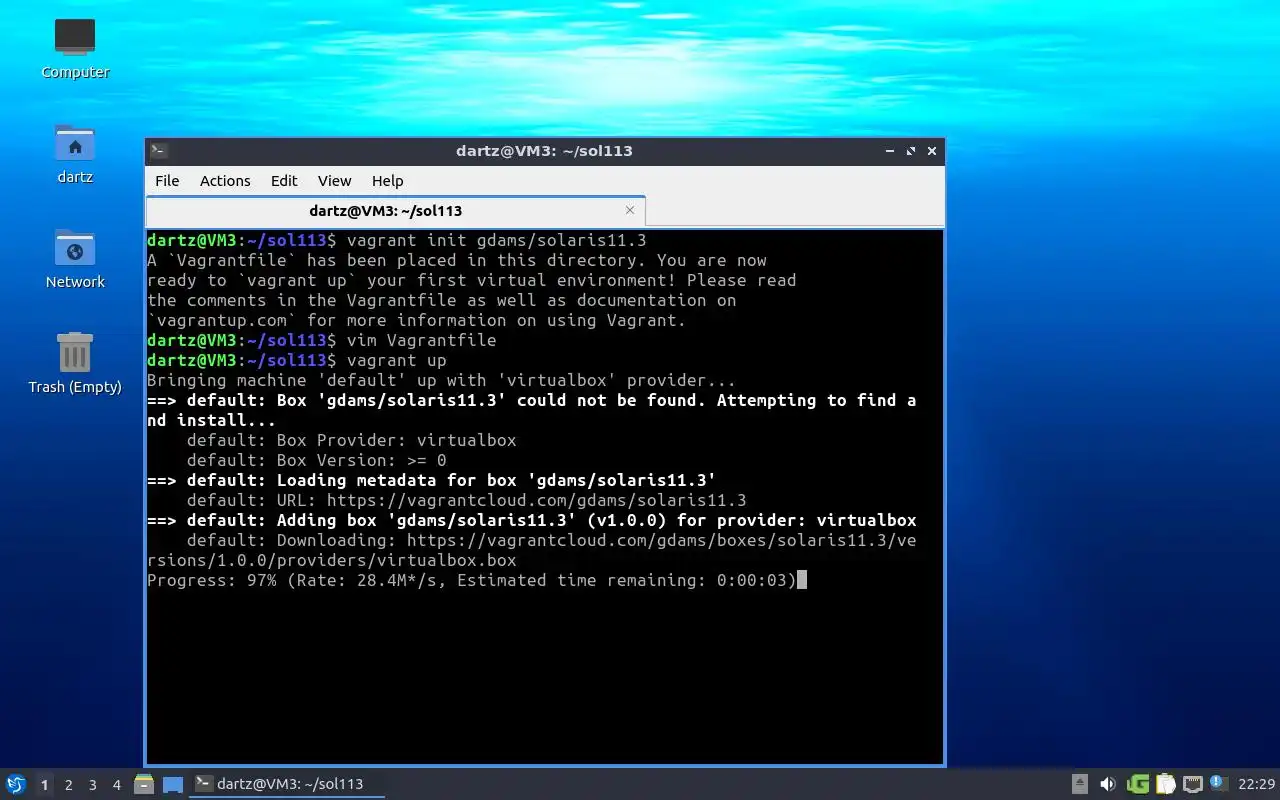The width and height of the screenshot is (1280, 800).
Task: Click 'Estimated time remaining: 0:00:03' text
Action: click(622, 580)
